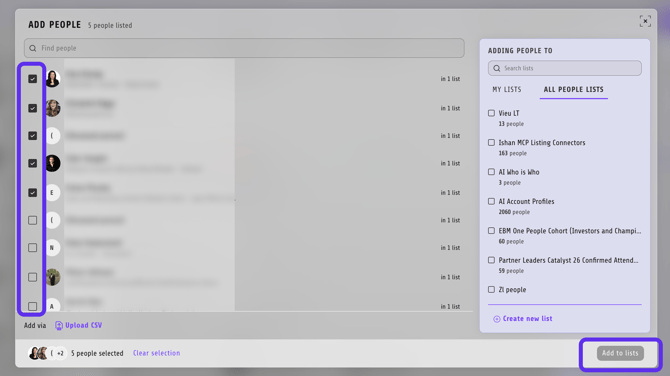The height and width of the screenshot is (376, 670).
Task: Click the magnifier icon in Search lists
Action: point(497,68)
